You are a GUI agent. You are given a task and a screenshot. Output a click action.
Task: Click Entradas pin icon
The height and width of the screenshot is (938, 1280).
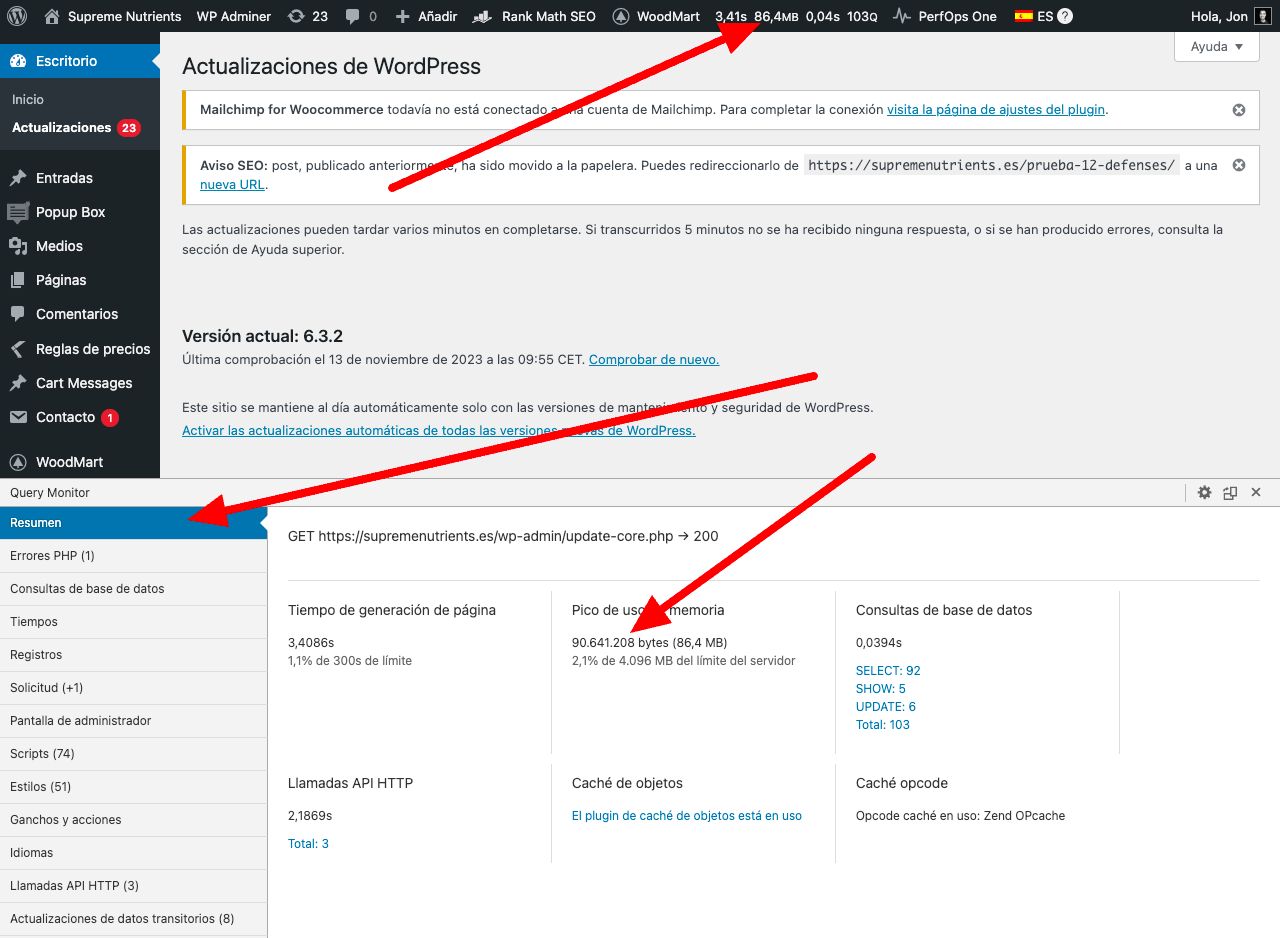click(18, 178)
